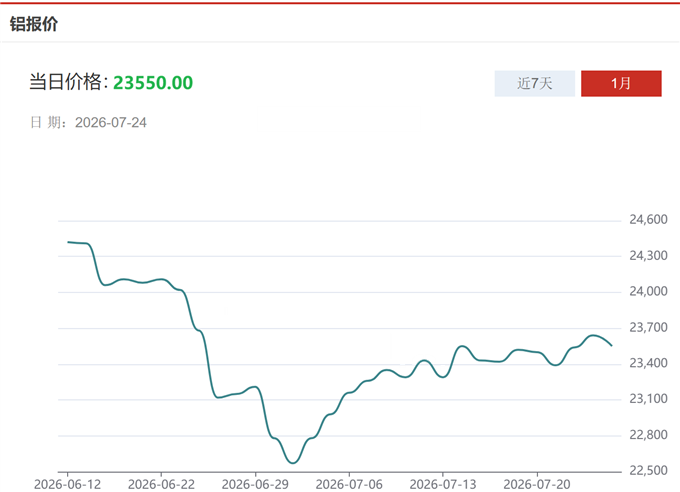Viewport: 680px width, 492px height.
Task: Click the lowest trough of the price line
Action: tap(293, 463)
